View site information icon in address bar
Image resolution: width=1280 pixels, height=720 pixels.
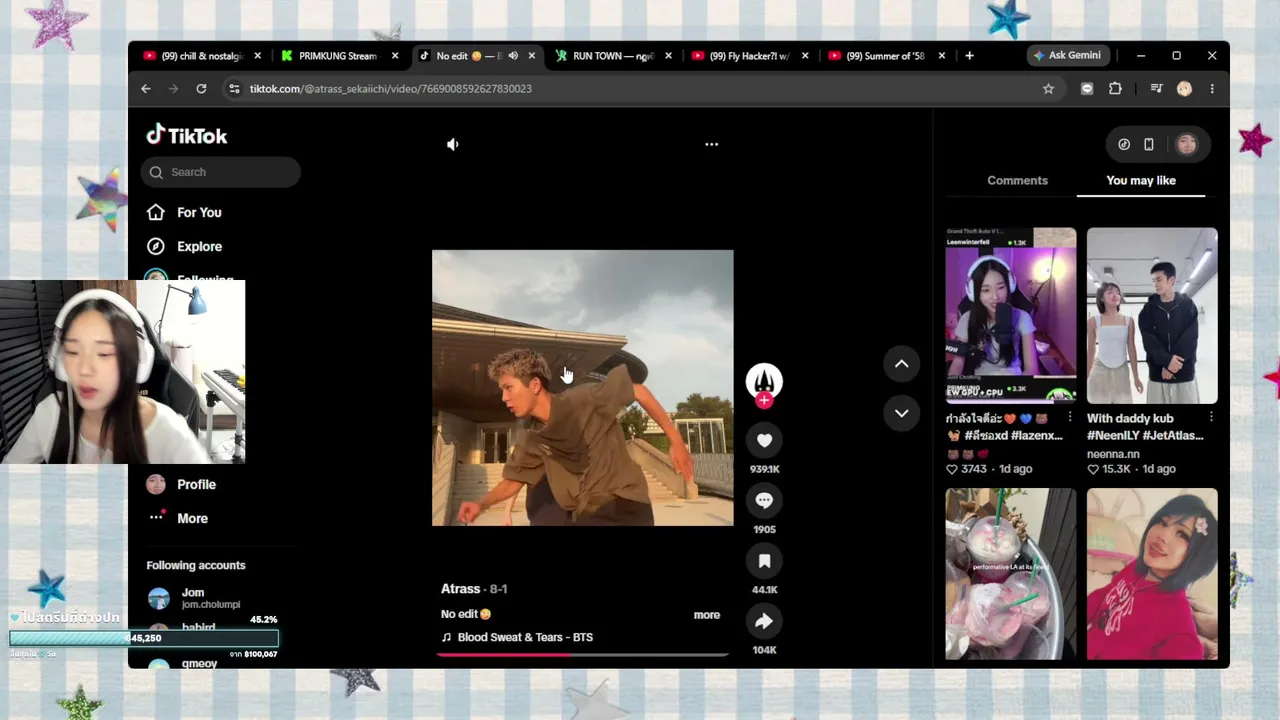click(x=234, y=89)
